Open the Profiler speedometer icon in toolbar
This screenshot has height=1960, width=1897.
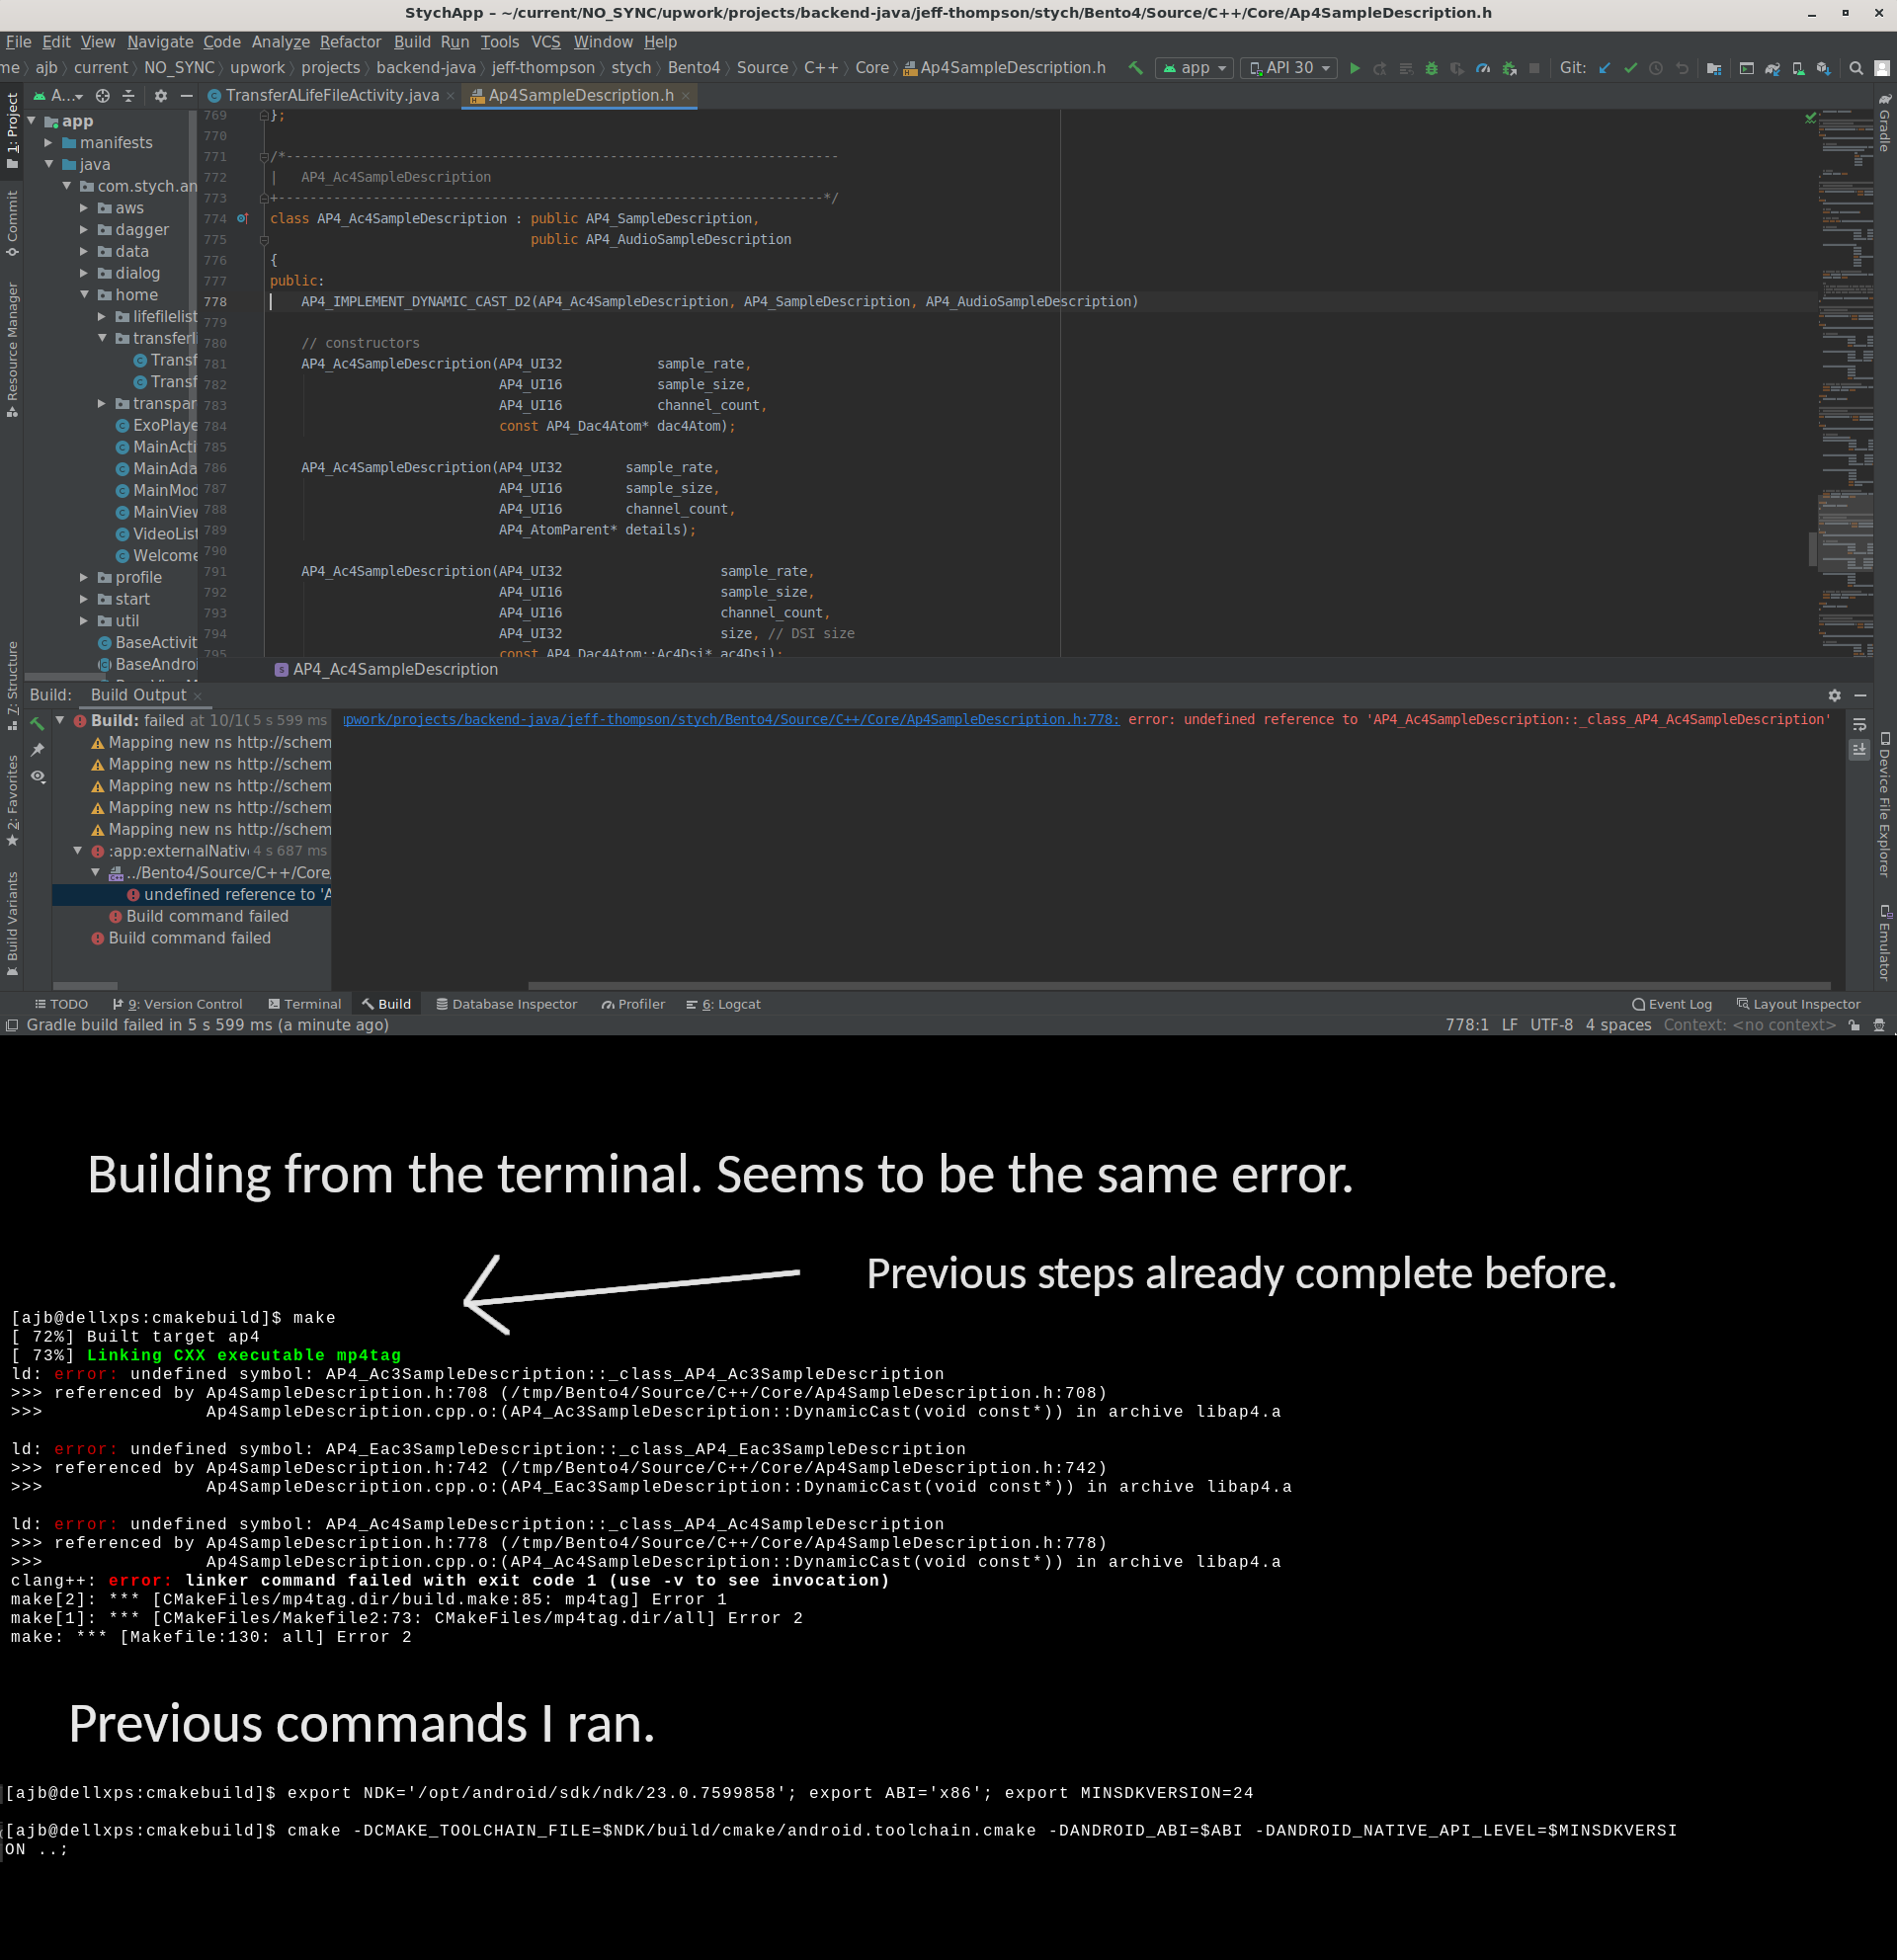tap(1483, 68)
